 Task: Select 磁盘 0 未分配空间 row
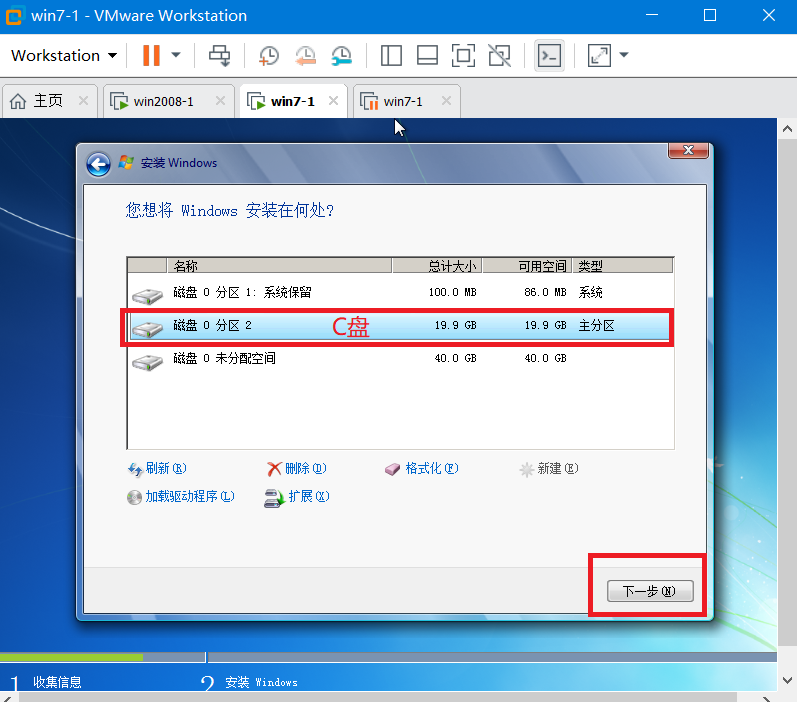pos(401,358)
